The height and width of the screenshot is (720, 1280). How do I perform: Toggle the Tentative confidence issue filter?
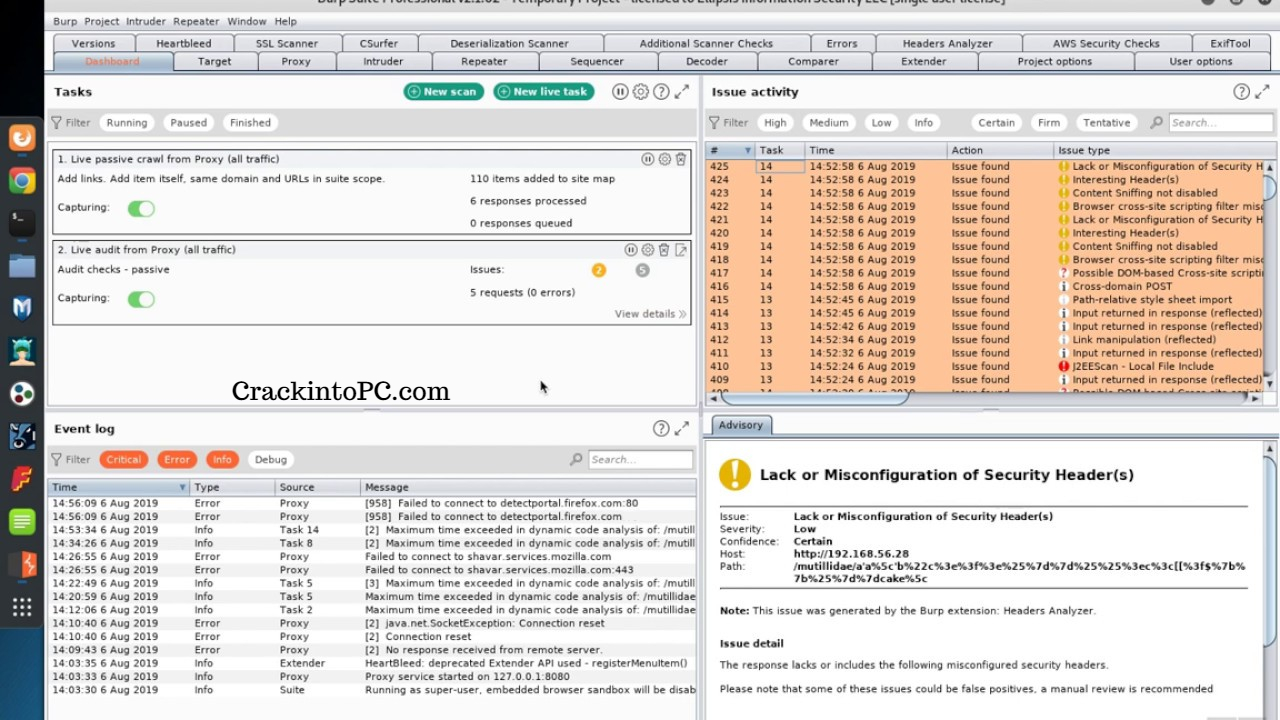tap(1107, 123)
